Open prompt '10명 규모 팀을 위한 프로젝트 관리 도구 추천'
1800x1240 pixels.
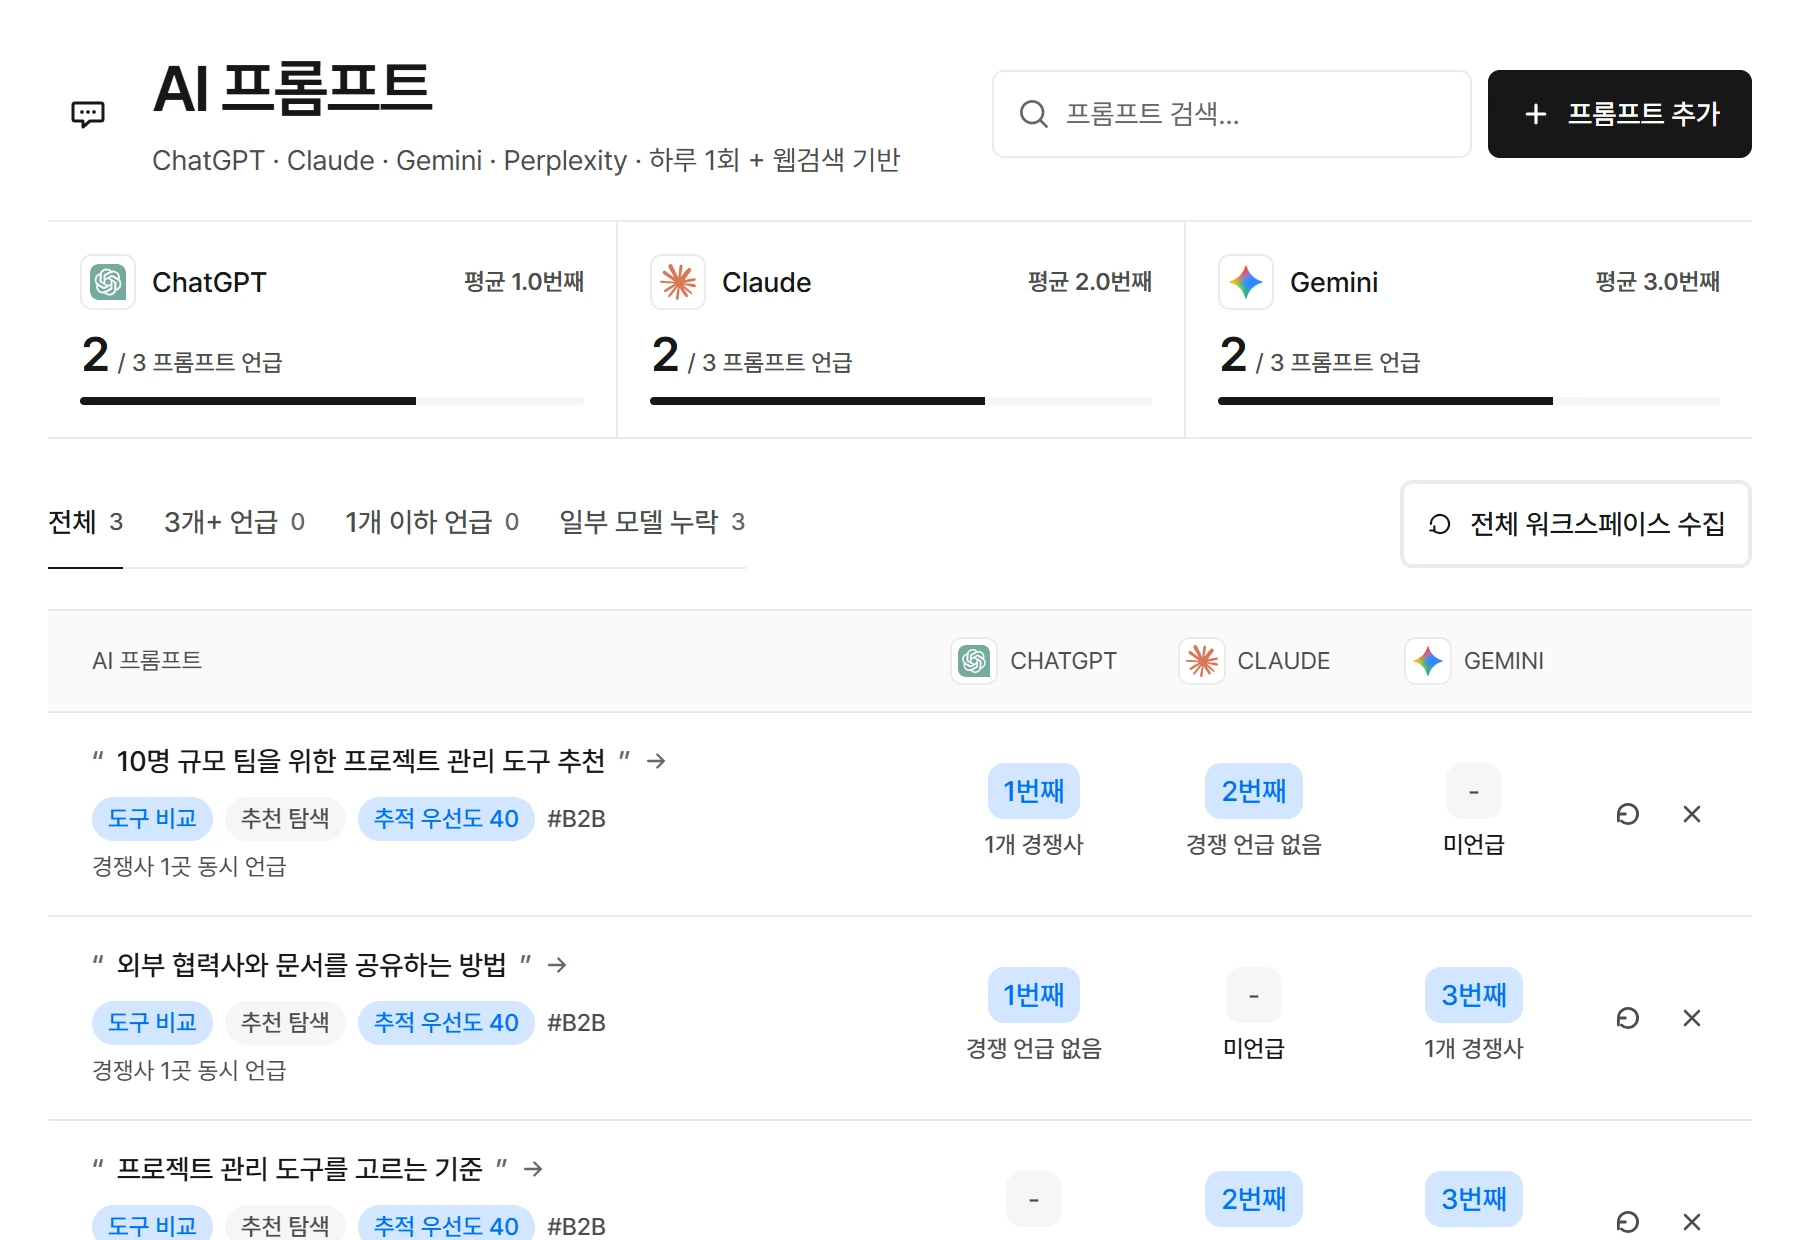click(x=361, y=761)
